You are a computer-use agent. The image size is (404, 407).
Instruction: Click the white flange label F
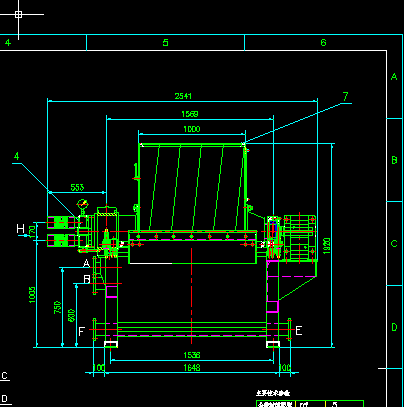tap(81, 332)
